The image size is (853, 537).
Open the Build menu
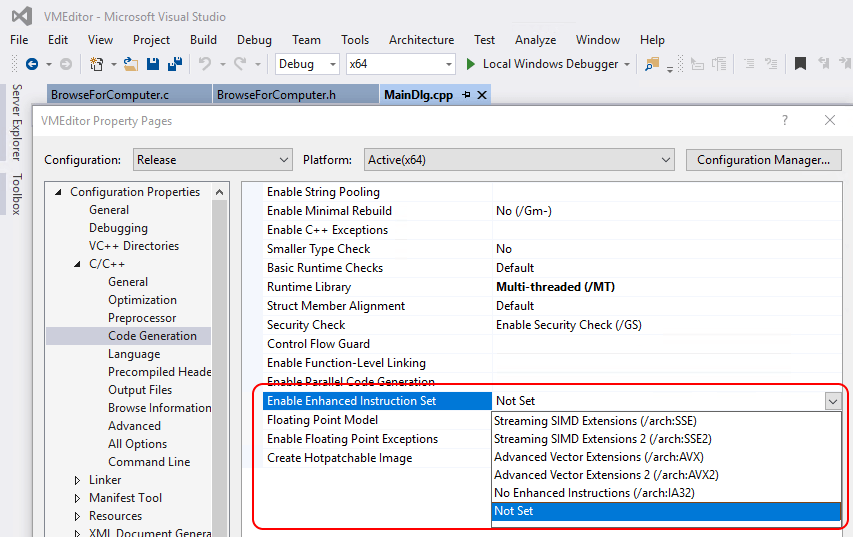point(203,40)
